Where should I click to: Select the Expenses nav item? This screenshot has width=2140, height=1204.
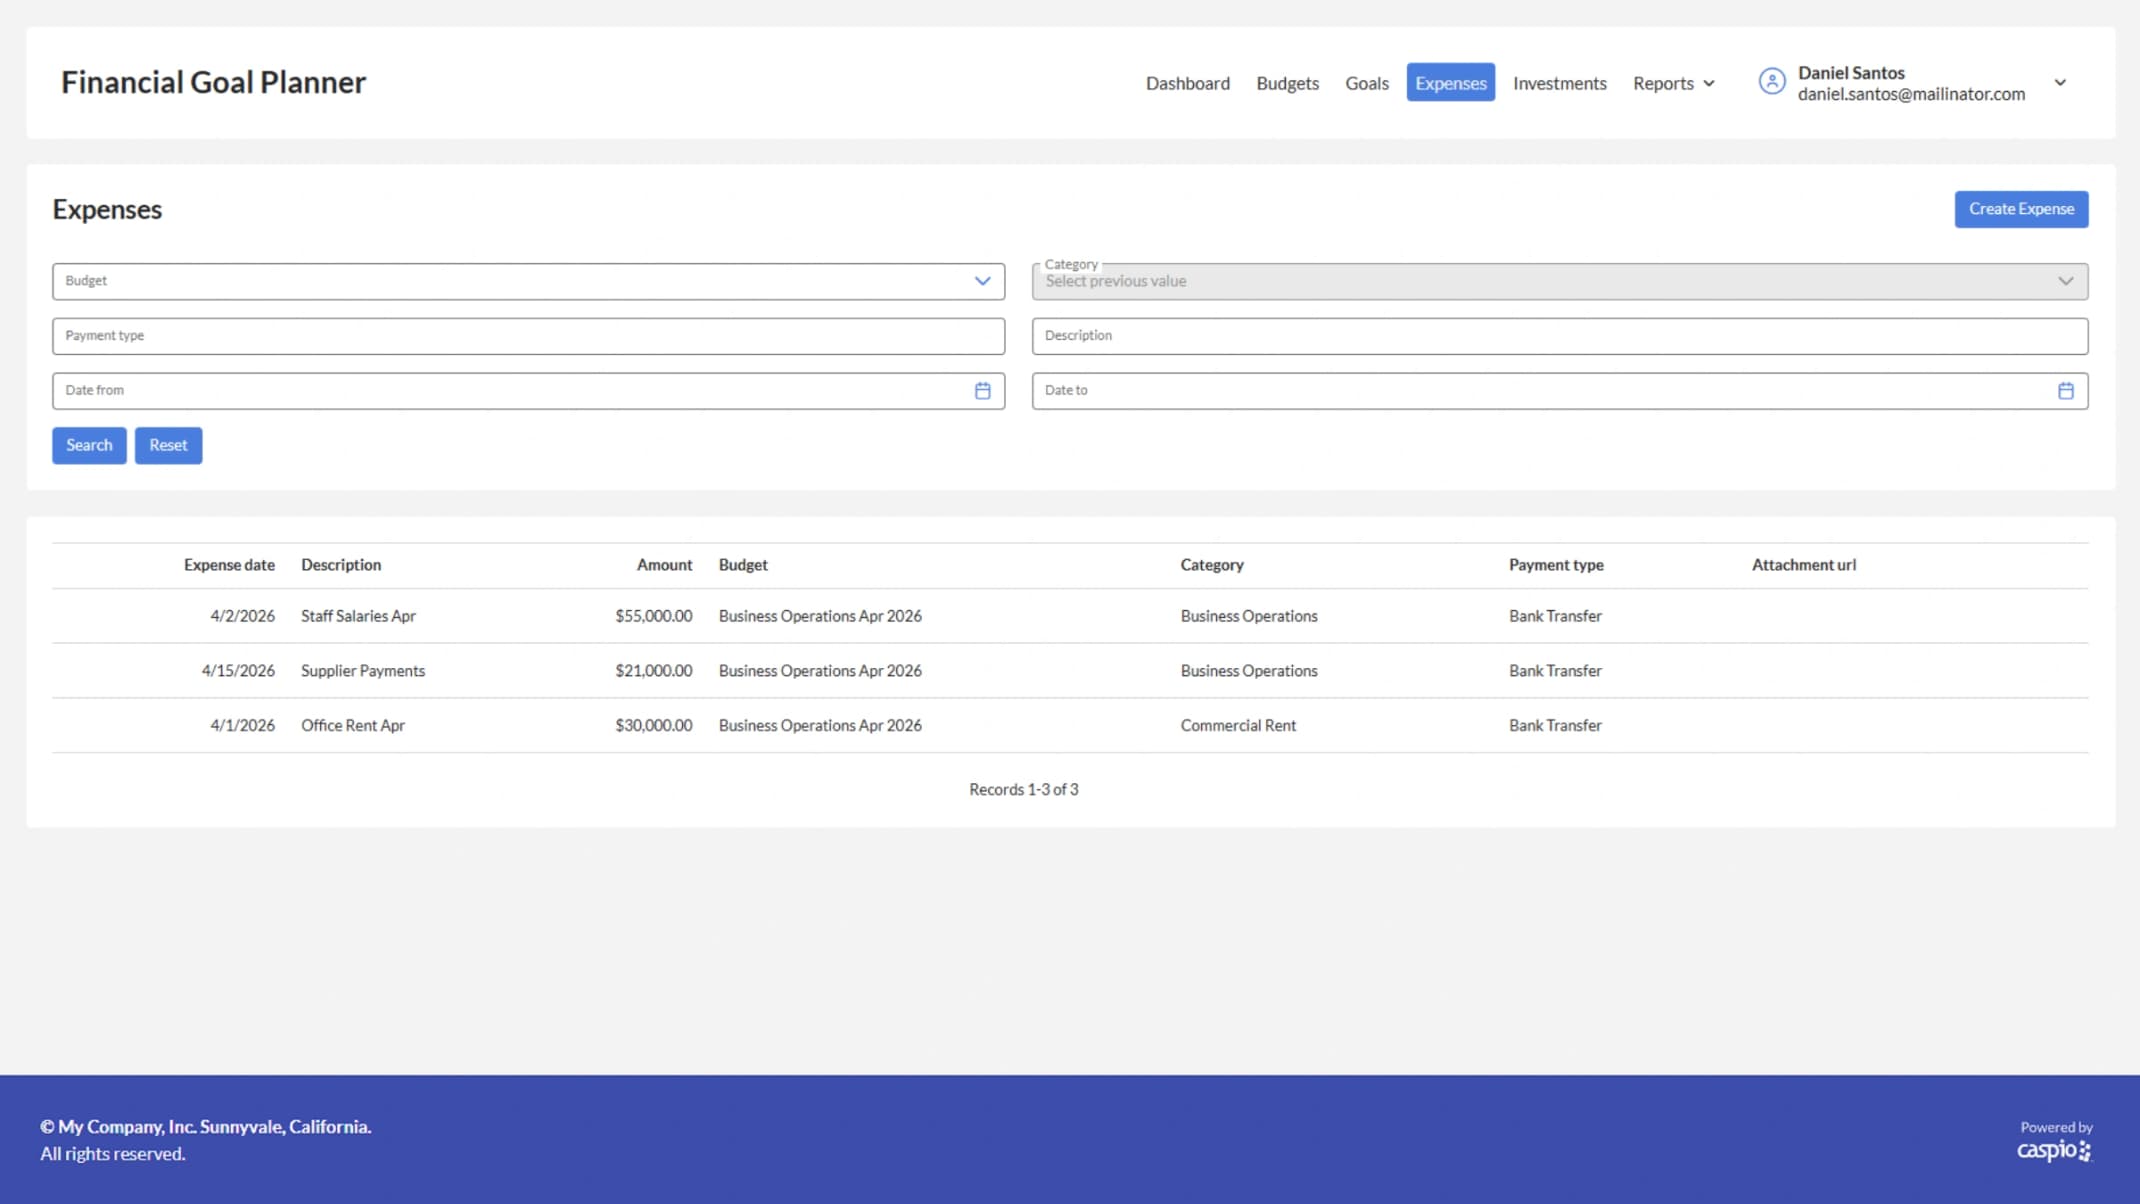point(1450,83)
